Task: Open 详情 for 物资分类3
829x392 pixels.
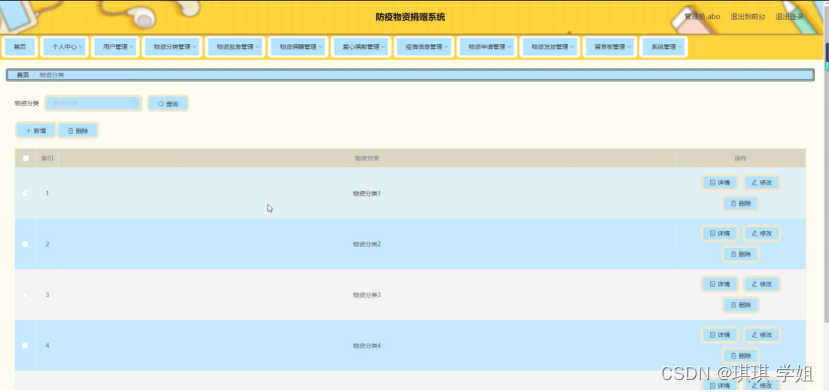Action: (x=720, y=284)
